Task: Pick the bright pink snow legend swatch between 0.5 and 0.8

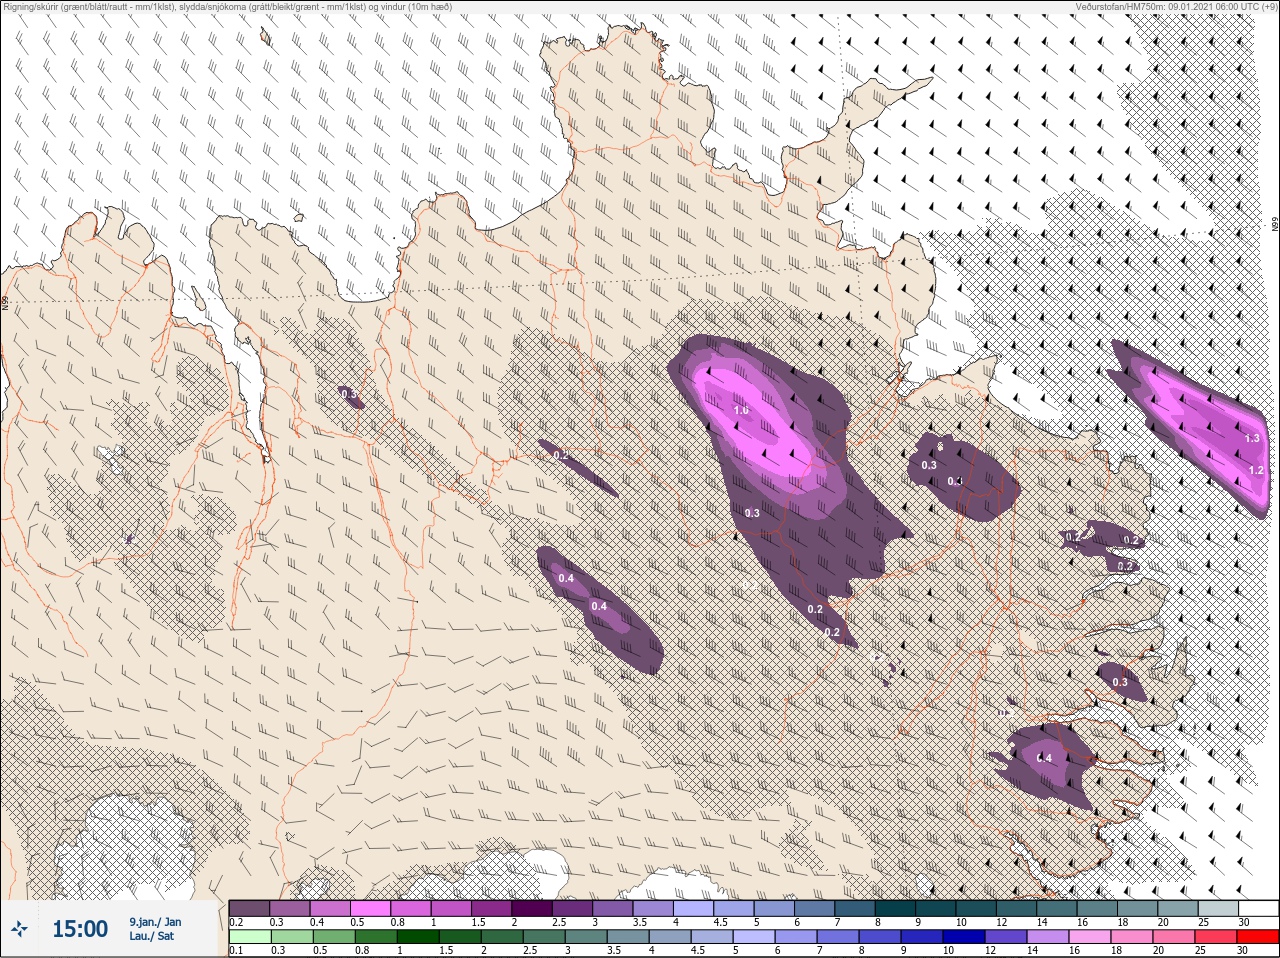Action: point(371,908)
